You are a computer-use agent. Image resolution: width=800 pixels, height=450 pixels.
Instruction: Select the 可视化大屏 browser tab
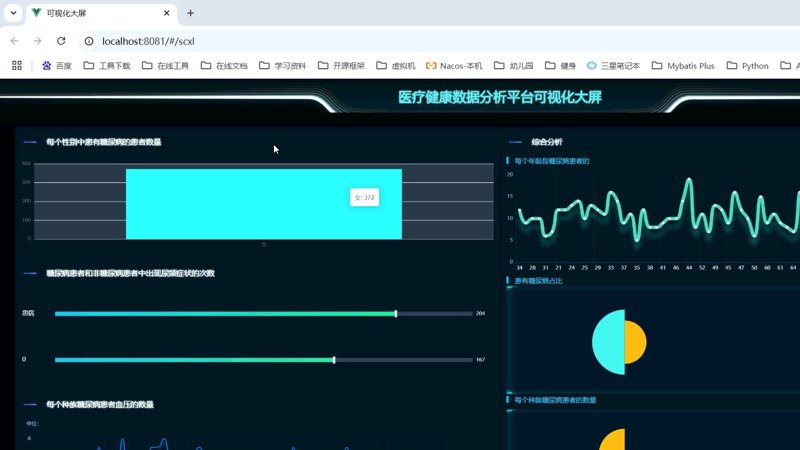tap(101, 13)
